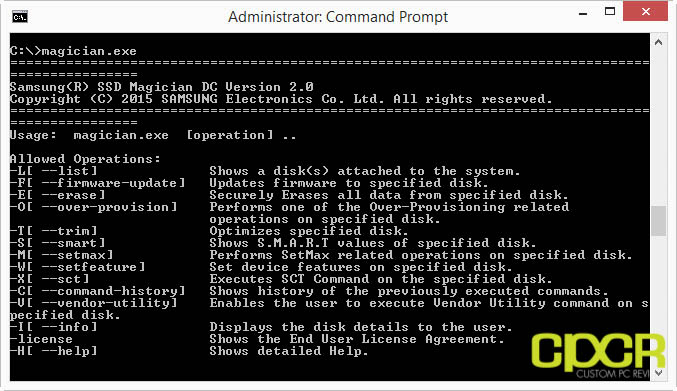Maximize the Command Prompt window
Screen dimensions: 677x391
click(610, 12)
